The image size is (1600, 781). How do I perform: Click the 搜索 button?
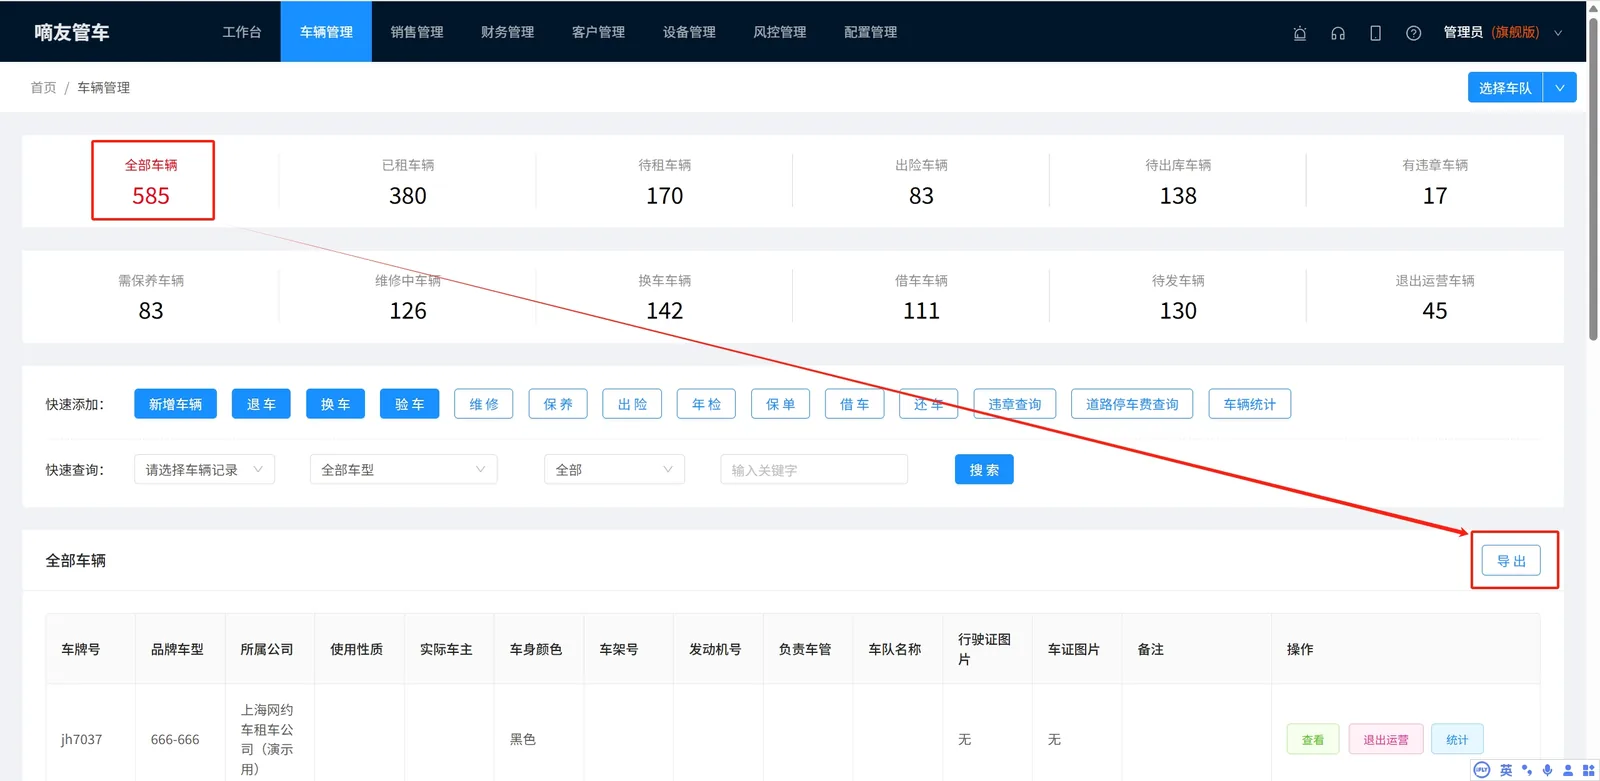(x=984, y=469)
